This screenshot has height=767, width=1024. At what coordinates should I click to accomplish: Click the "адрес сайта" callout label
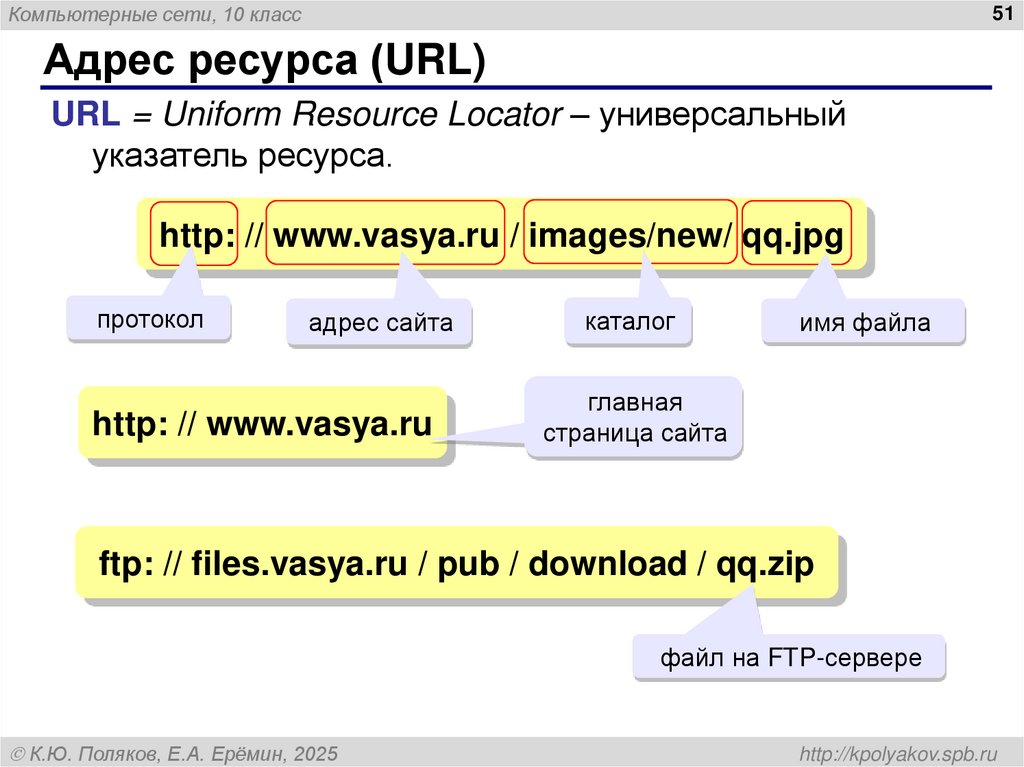[x=380, y=323]
